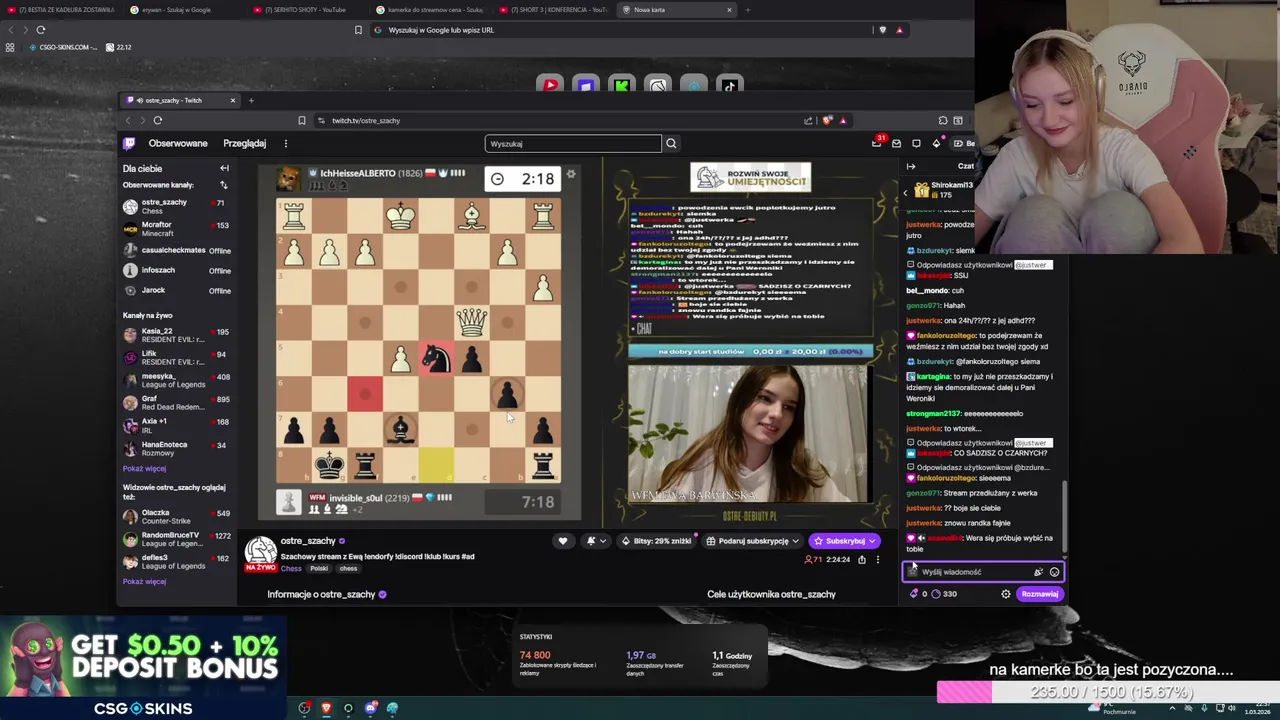The height and width of the screenshot is (720, 1280).
Task: Reload the twitch.tv page
Action: [x=158, y=120]
